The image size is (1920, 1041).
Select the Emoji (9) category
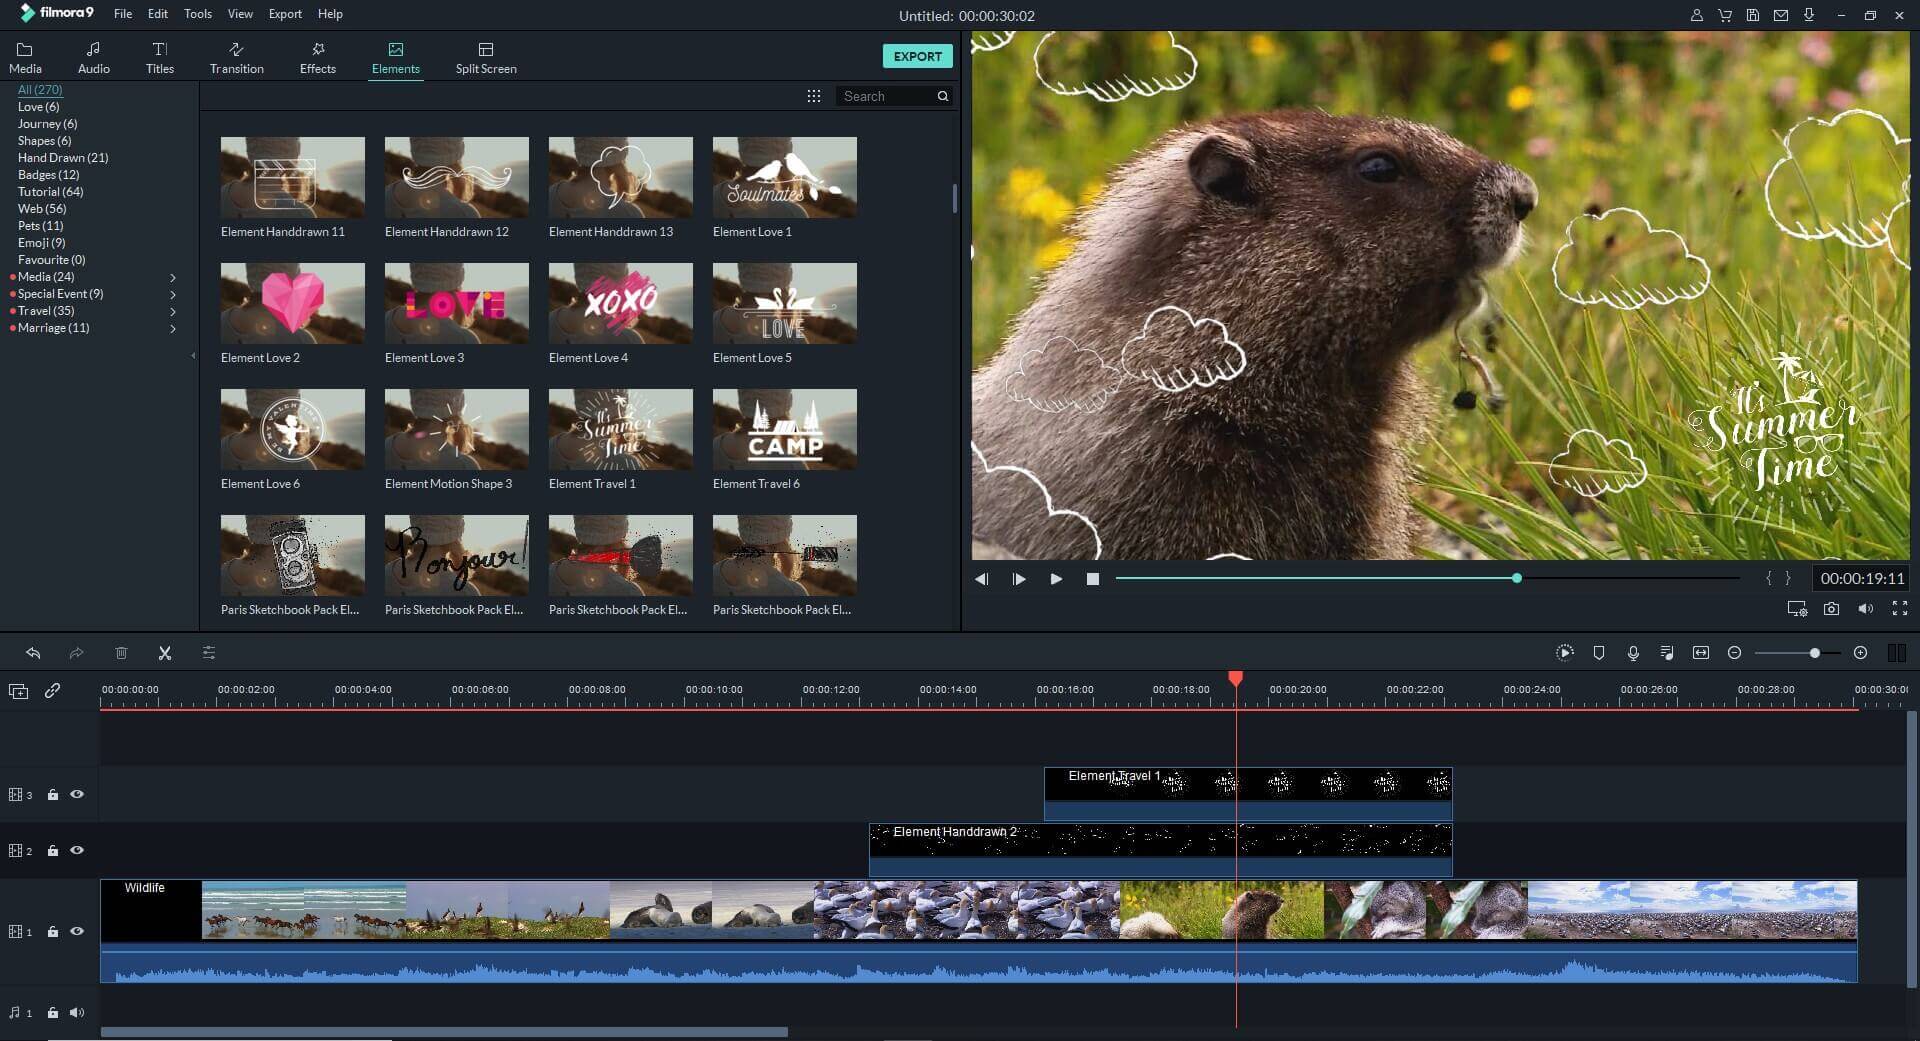41,243
